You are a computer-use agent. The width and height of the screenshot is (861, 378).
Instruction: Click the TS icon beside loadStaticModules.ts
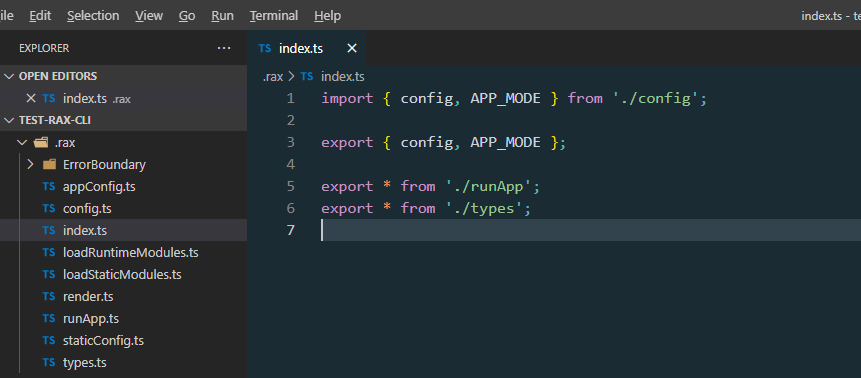(49, 275)
